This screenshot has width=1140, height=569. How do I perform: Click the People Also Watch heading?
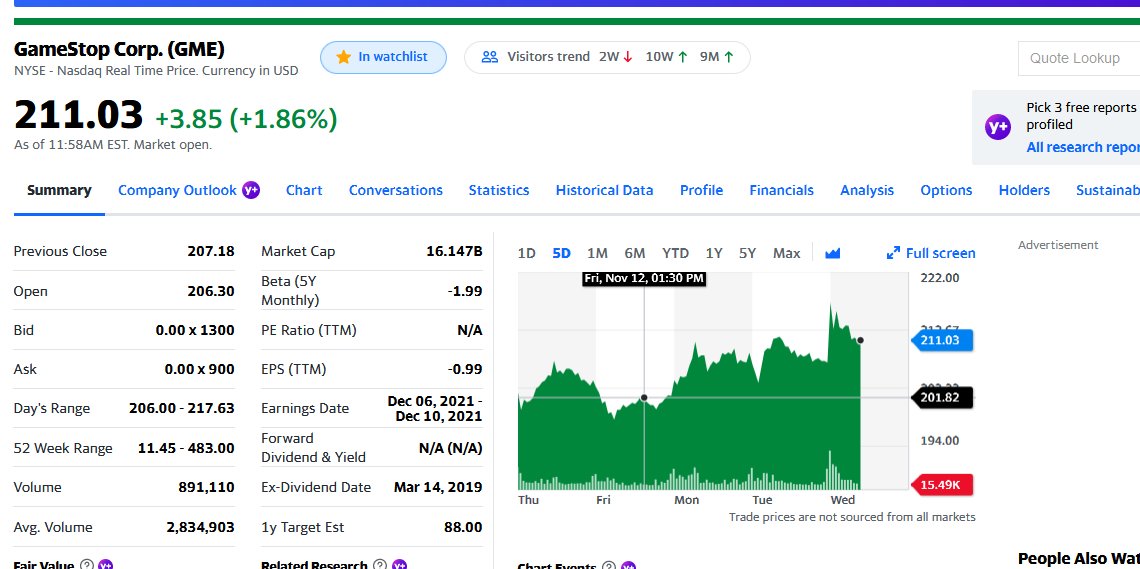[1079, 558]
